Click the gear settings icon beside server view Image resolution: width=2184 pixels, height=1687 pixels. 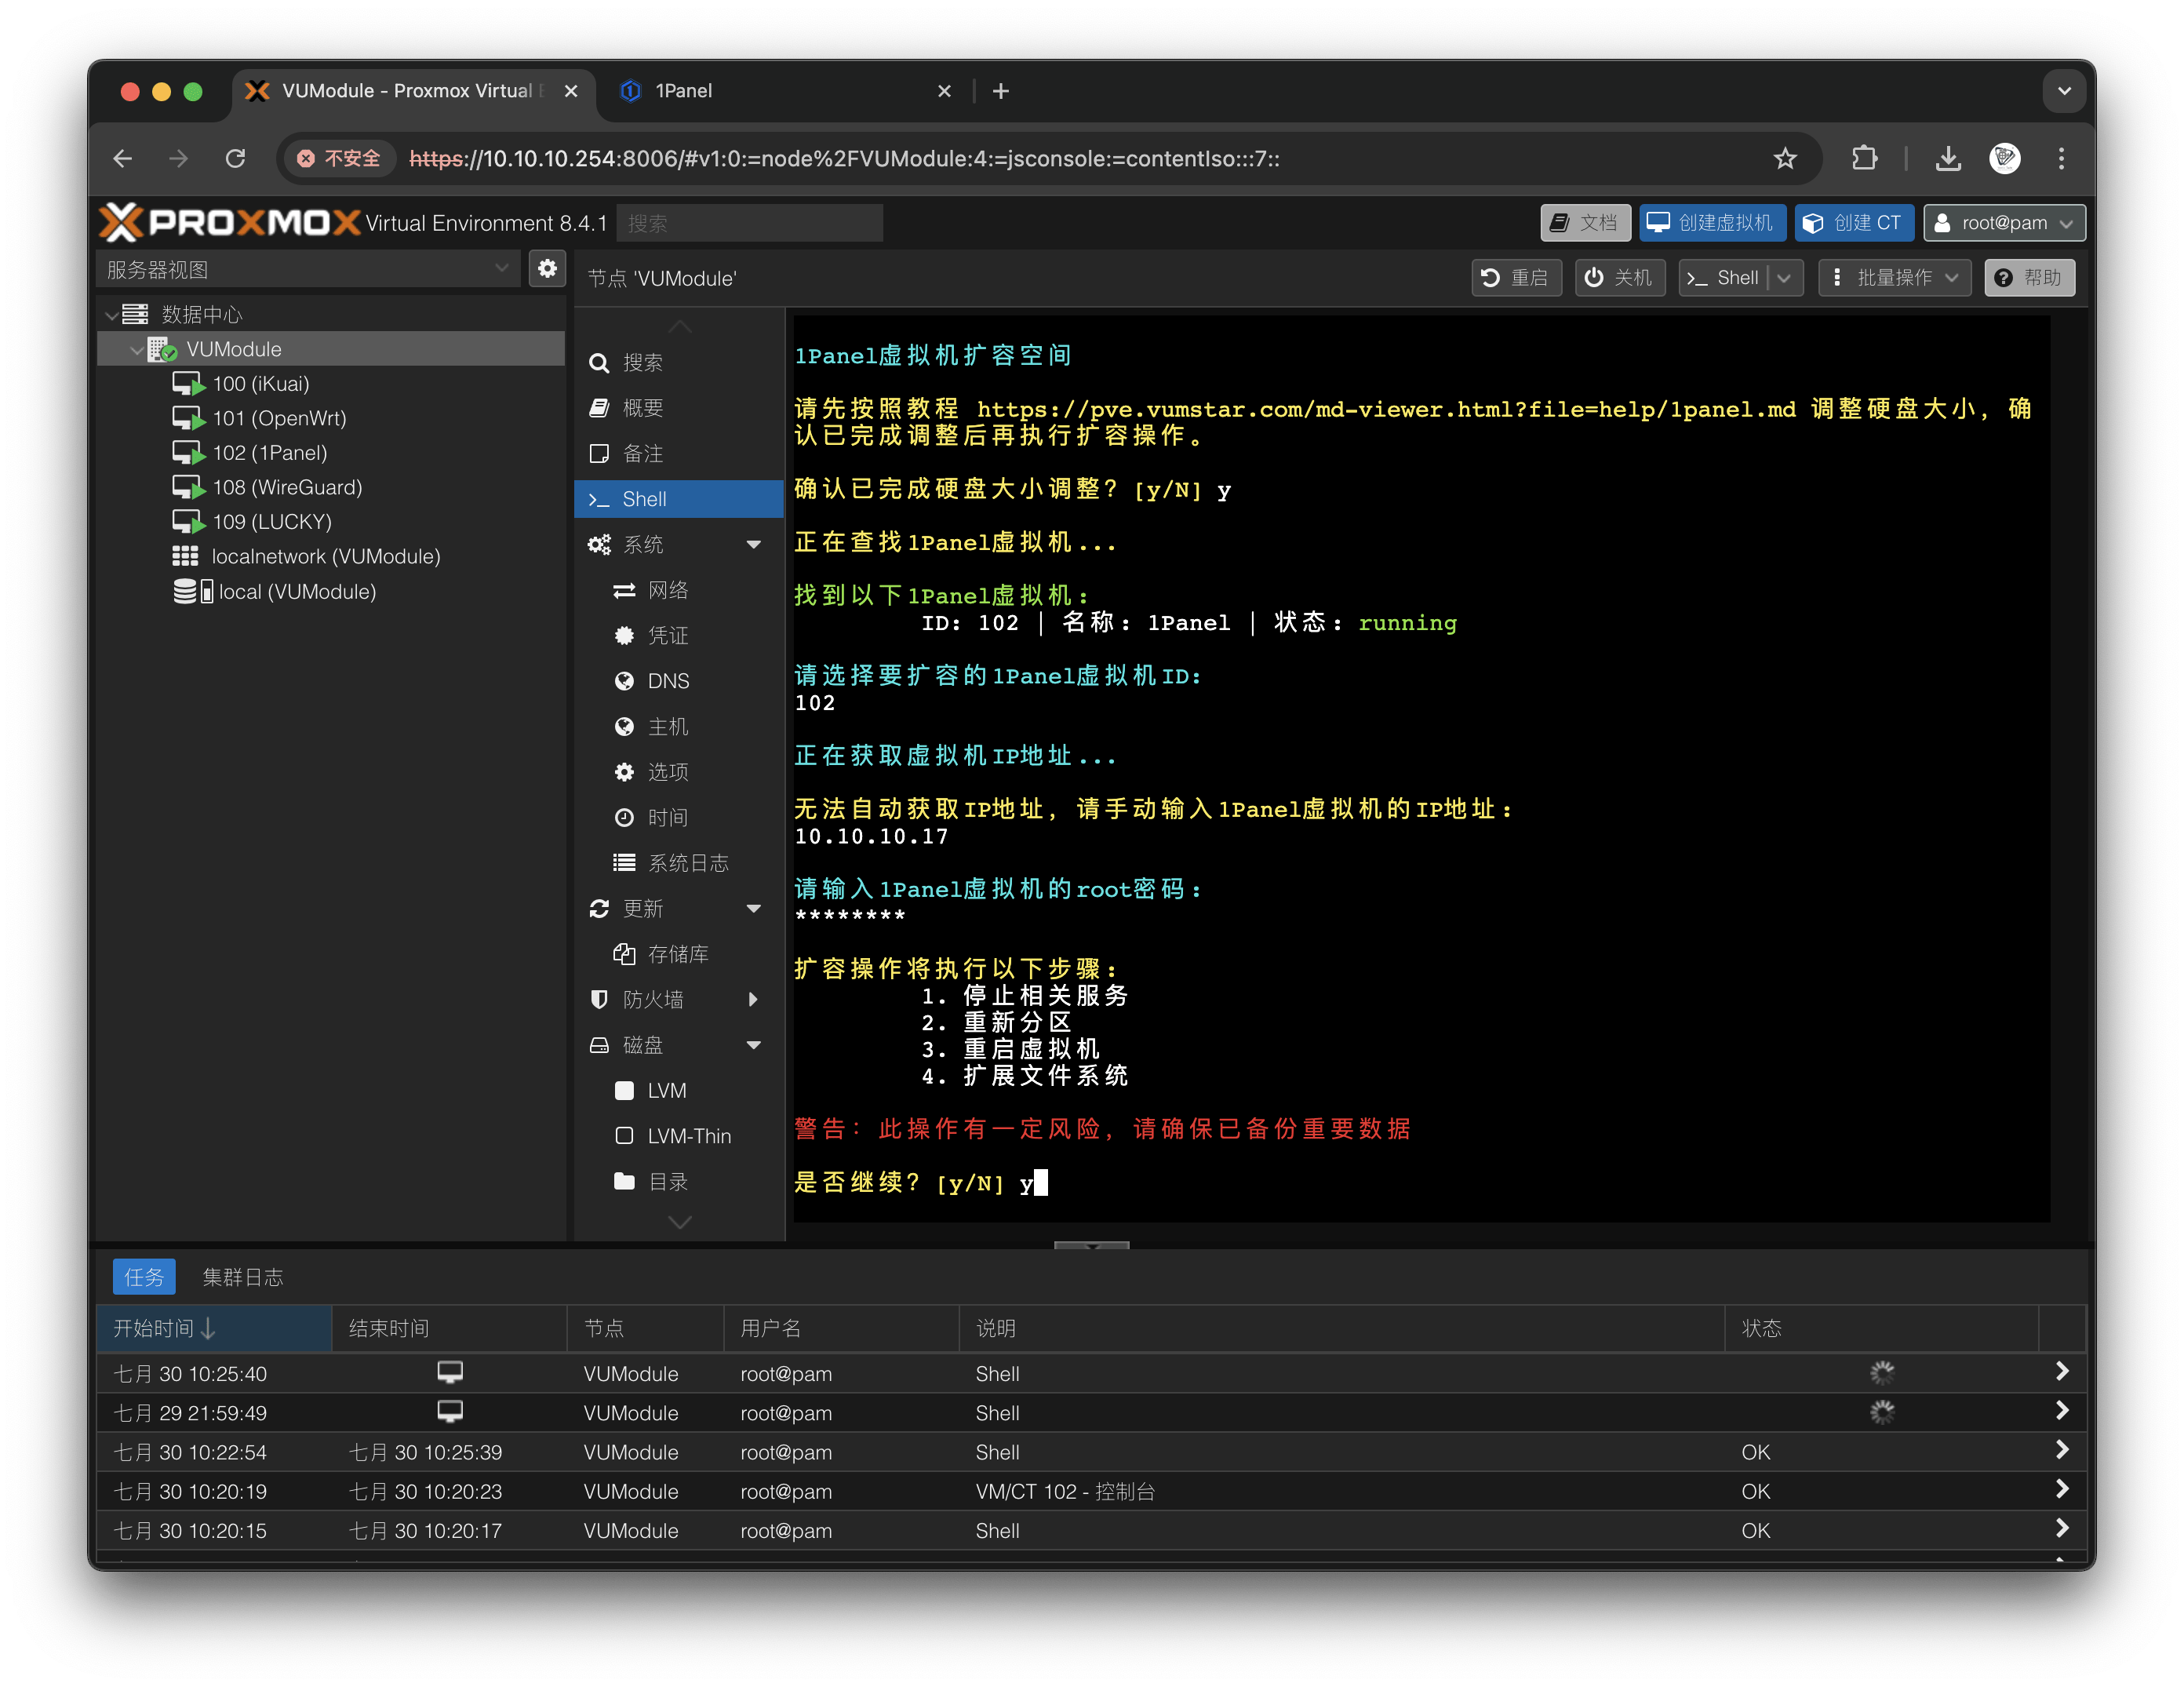[547, 269]
